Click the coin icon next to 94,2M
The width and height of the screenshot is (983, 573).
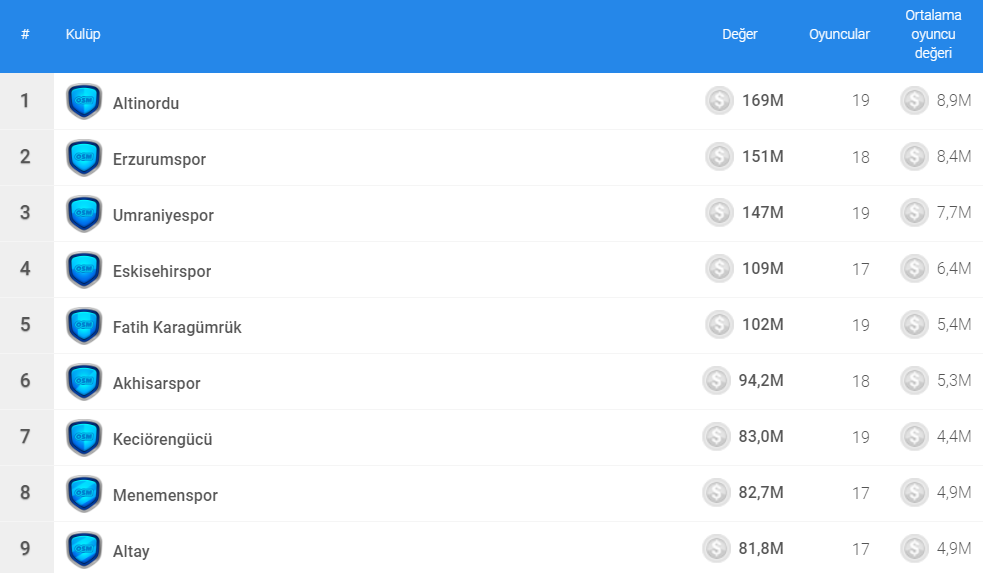coord(716,381)
